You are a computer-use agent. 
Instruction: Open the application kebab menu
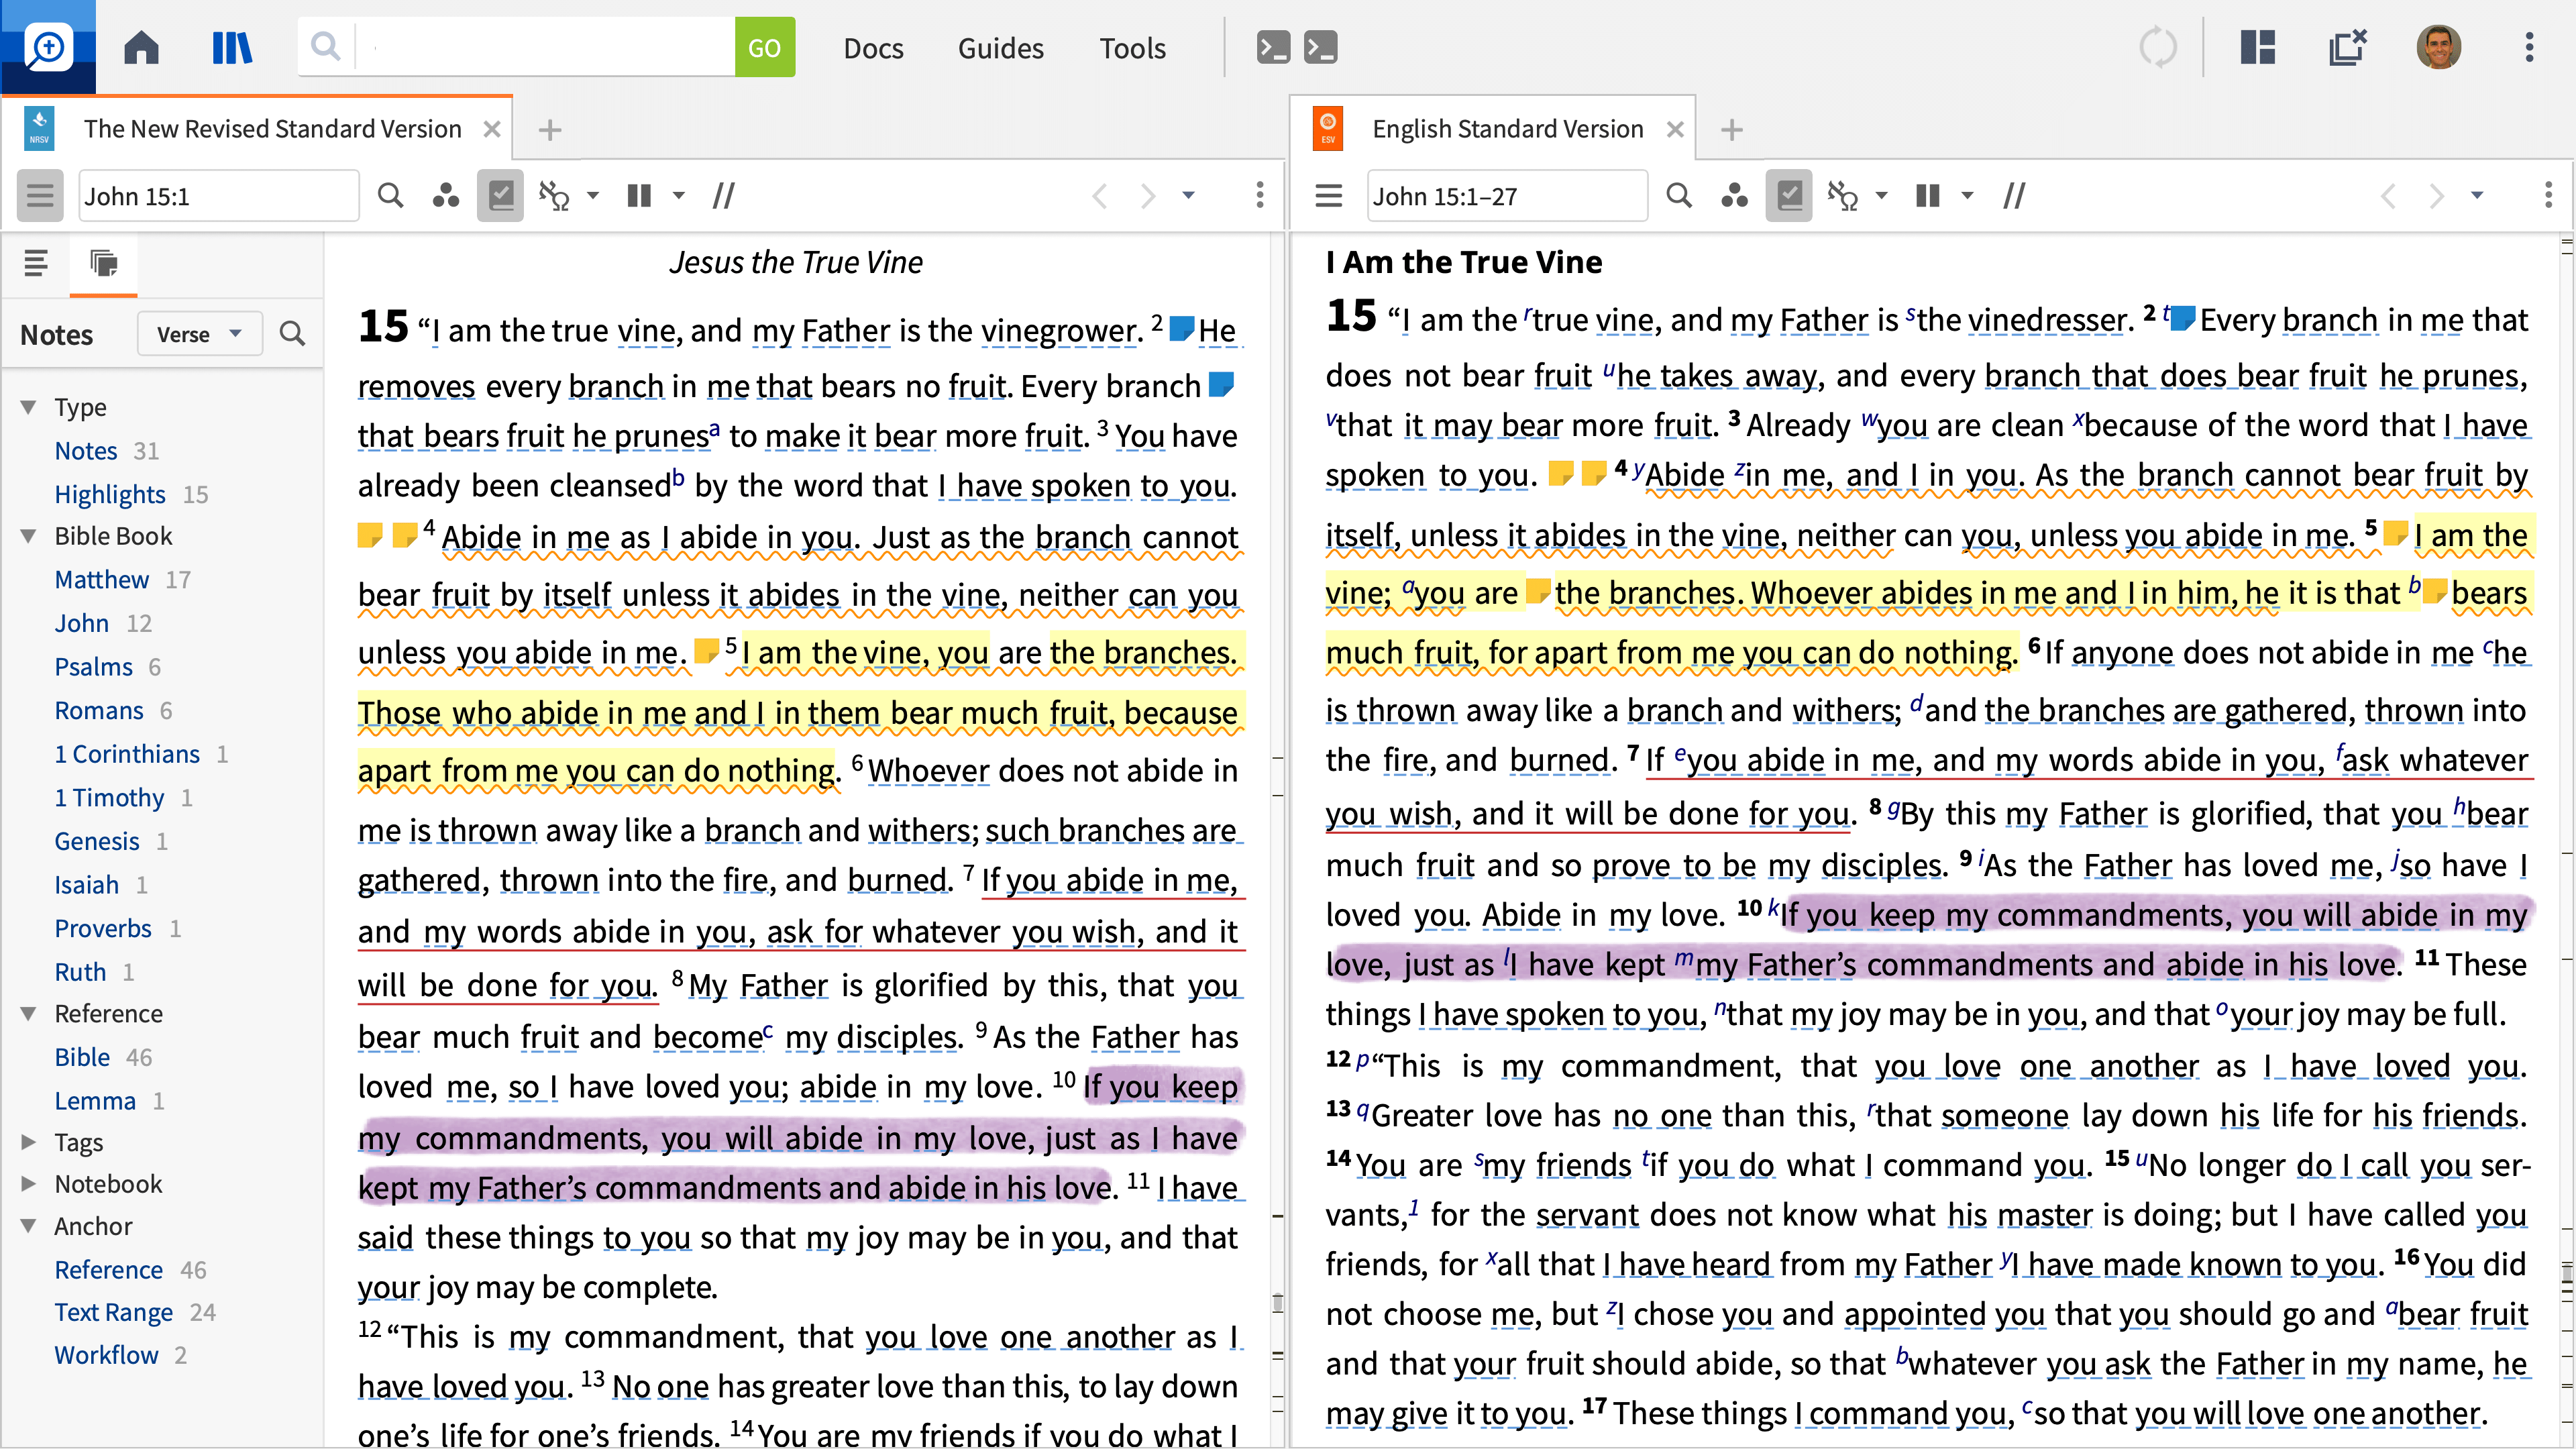point(2529,47)
